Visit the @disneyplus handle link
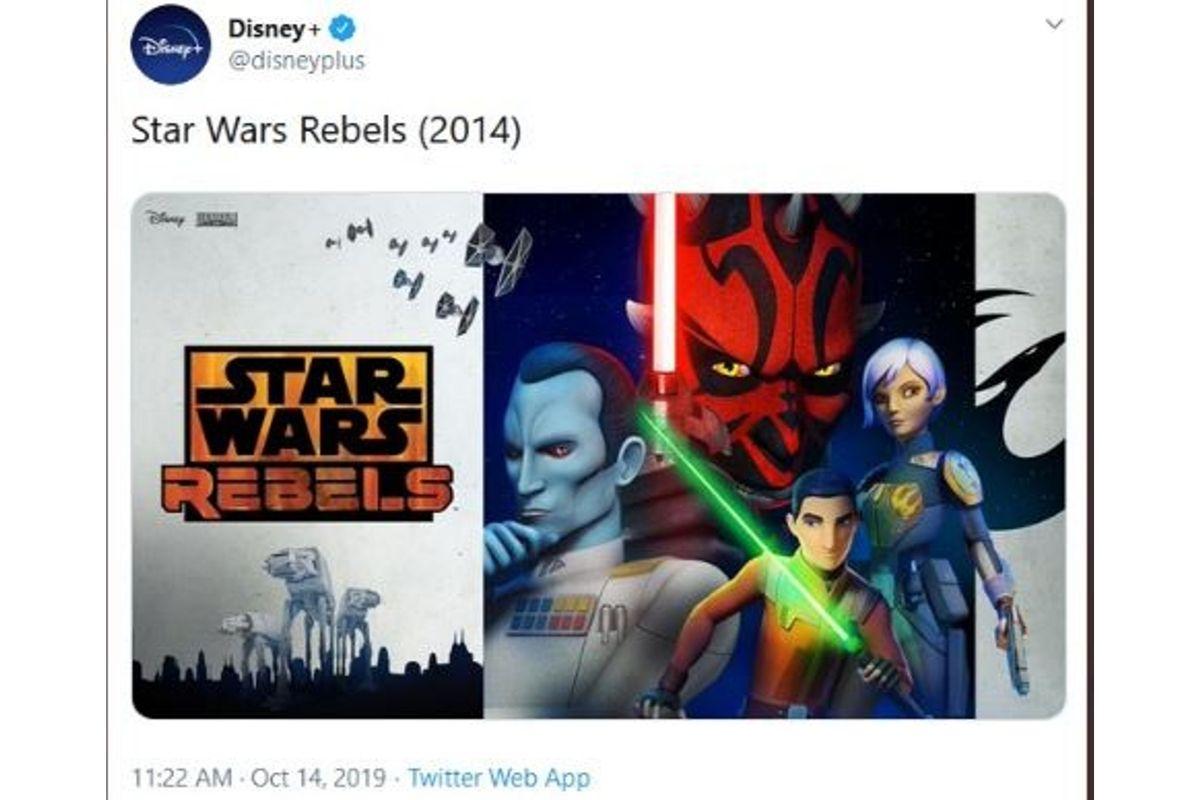Image resolution: width=1200 pixels, height=800 pixels. (x=296, y=61)
